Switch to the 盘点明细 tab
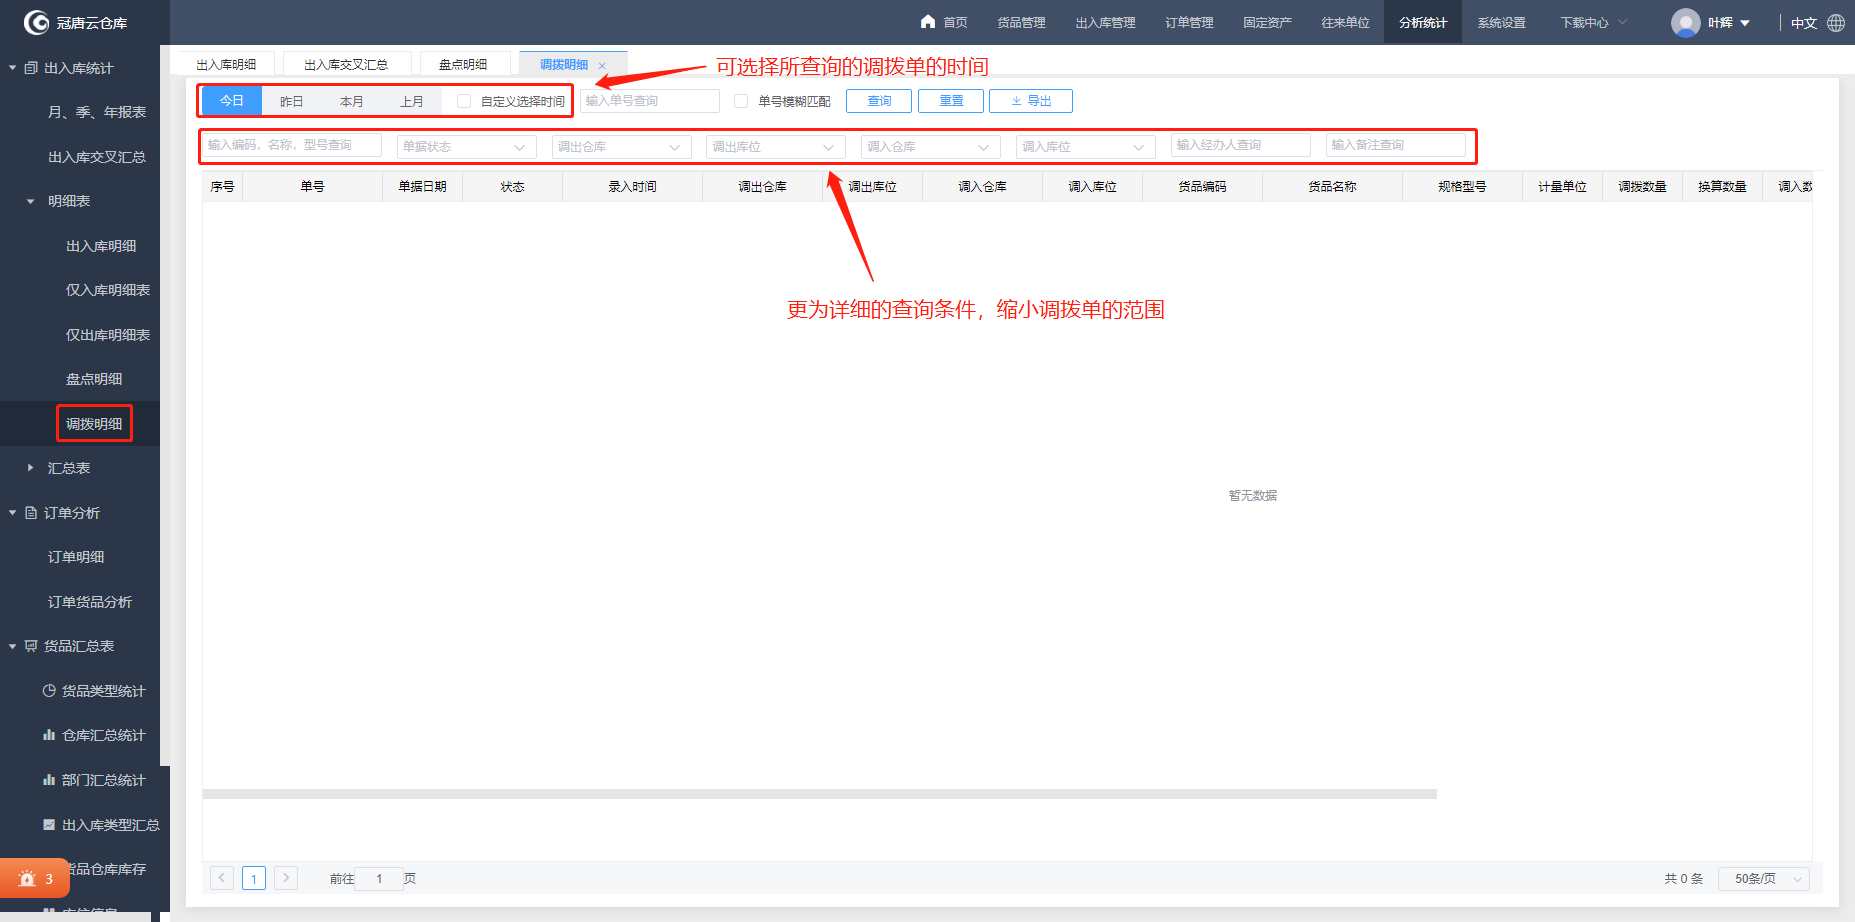The width and height of the screenshot is (1855, 922). coord(463,64)
